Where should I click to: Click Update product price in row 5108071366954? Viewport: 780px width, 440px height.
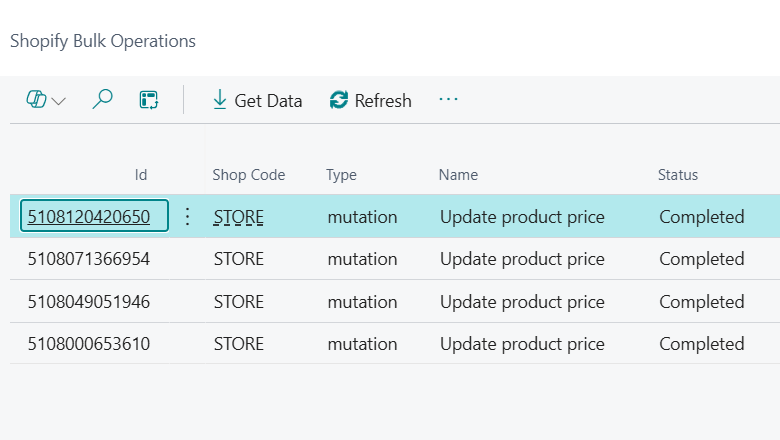point(522,260)
